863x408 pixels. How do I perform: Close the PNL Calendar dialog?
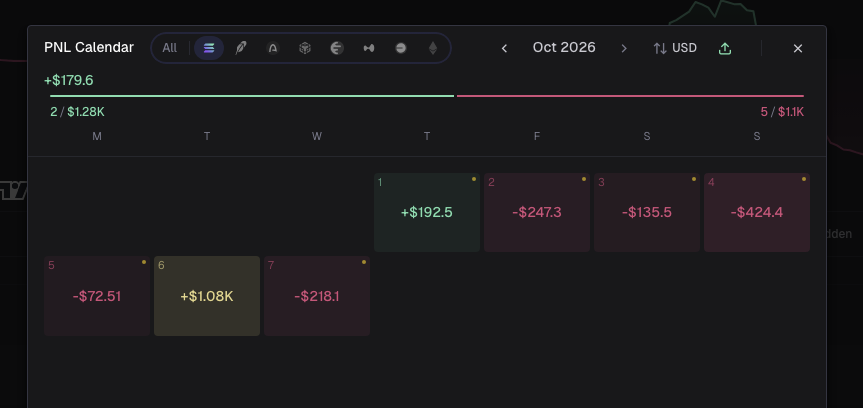(798, 48)
